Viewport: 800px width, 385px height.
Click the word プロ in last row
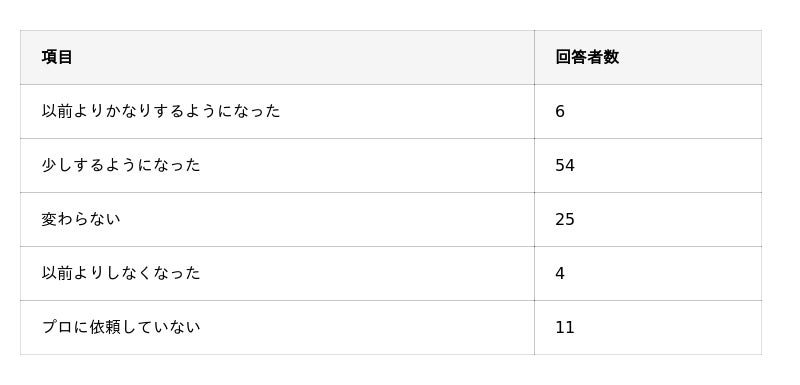tap(57, 327)
